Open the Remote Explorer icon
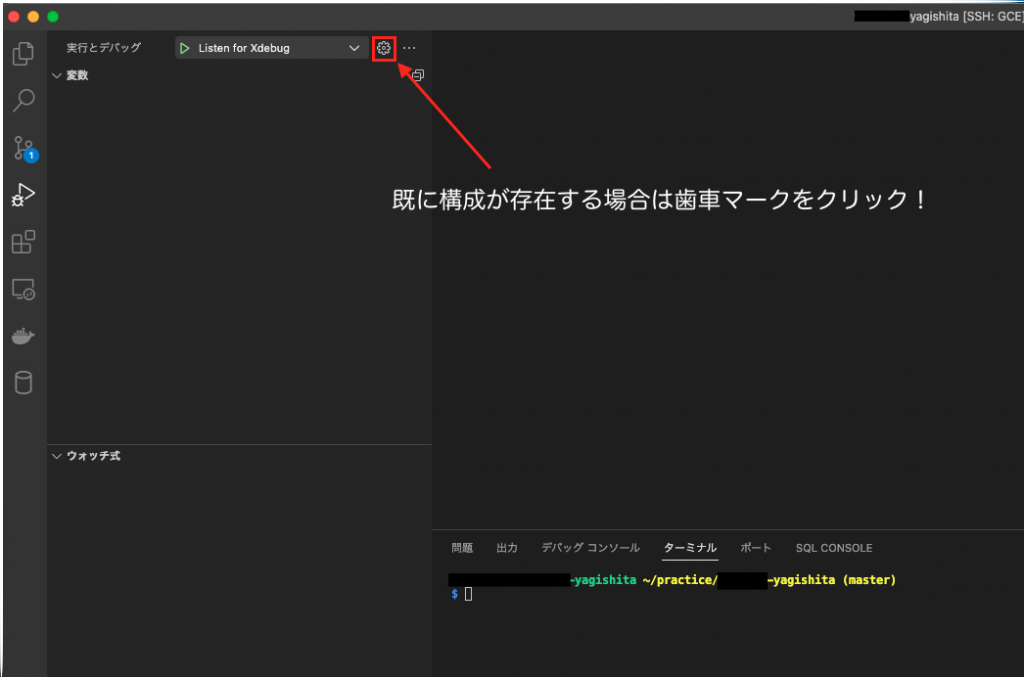 [23, 290]
